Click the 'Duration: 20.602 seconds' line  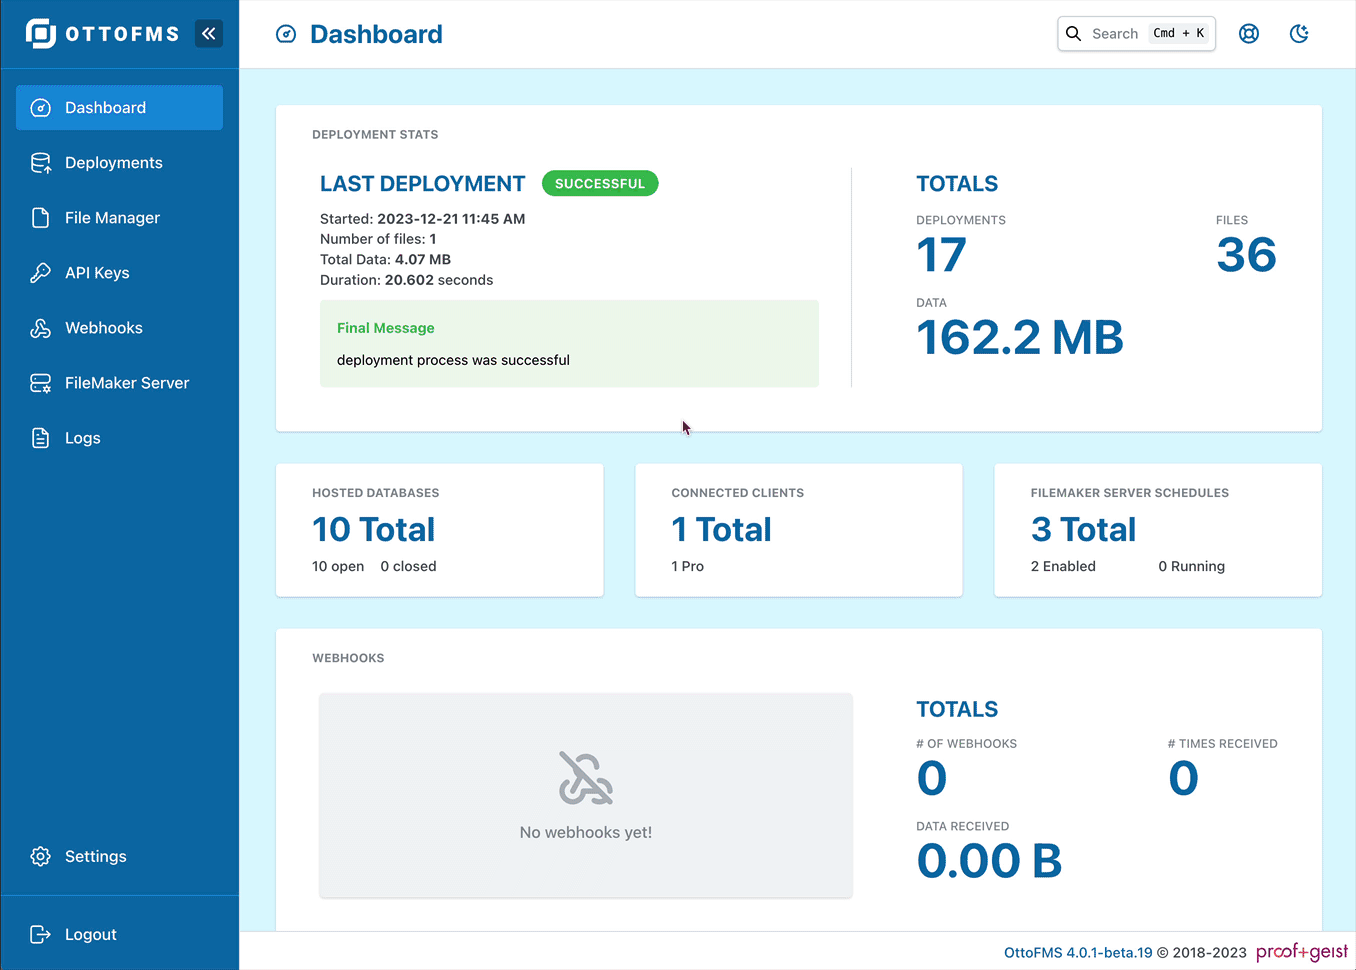click(406, 281)
